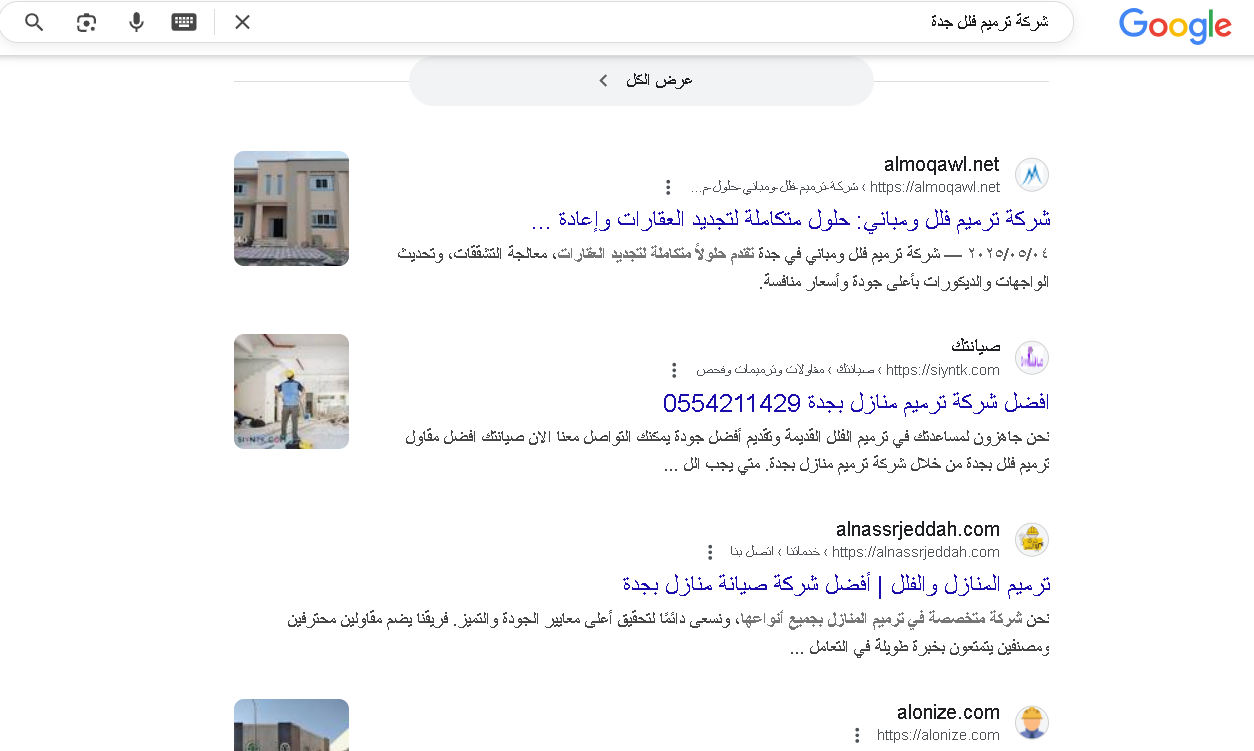Image resolution: width=1254 pixels, height=751 pixels.
Task: Expand results with the عرض الكل button
Action: pos(641,80)
